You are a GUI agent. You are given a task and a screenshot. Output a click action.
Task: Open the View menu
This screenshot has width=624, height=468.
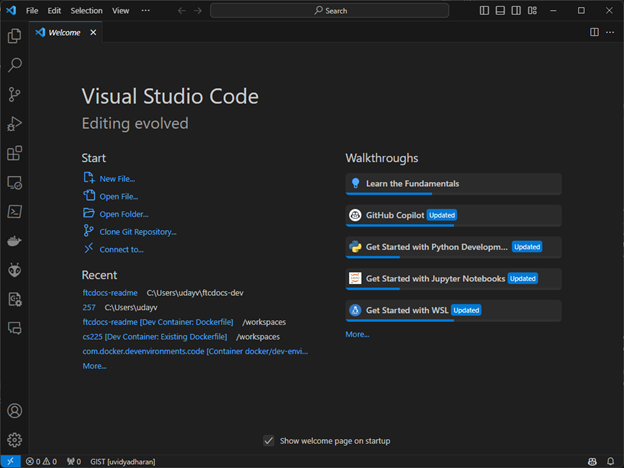[x=120, y=10]
